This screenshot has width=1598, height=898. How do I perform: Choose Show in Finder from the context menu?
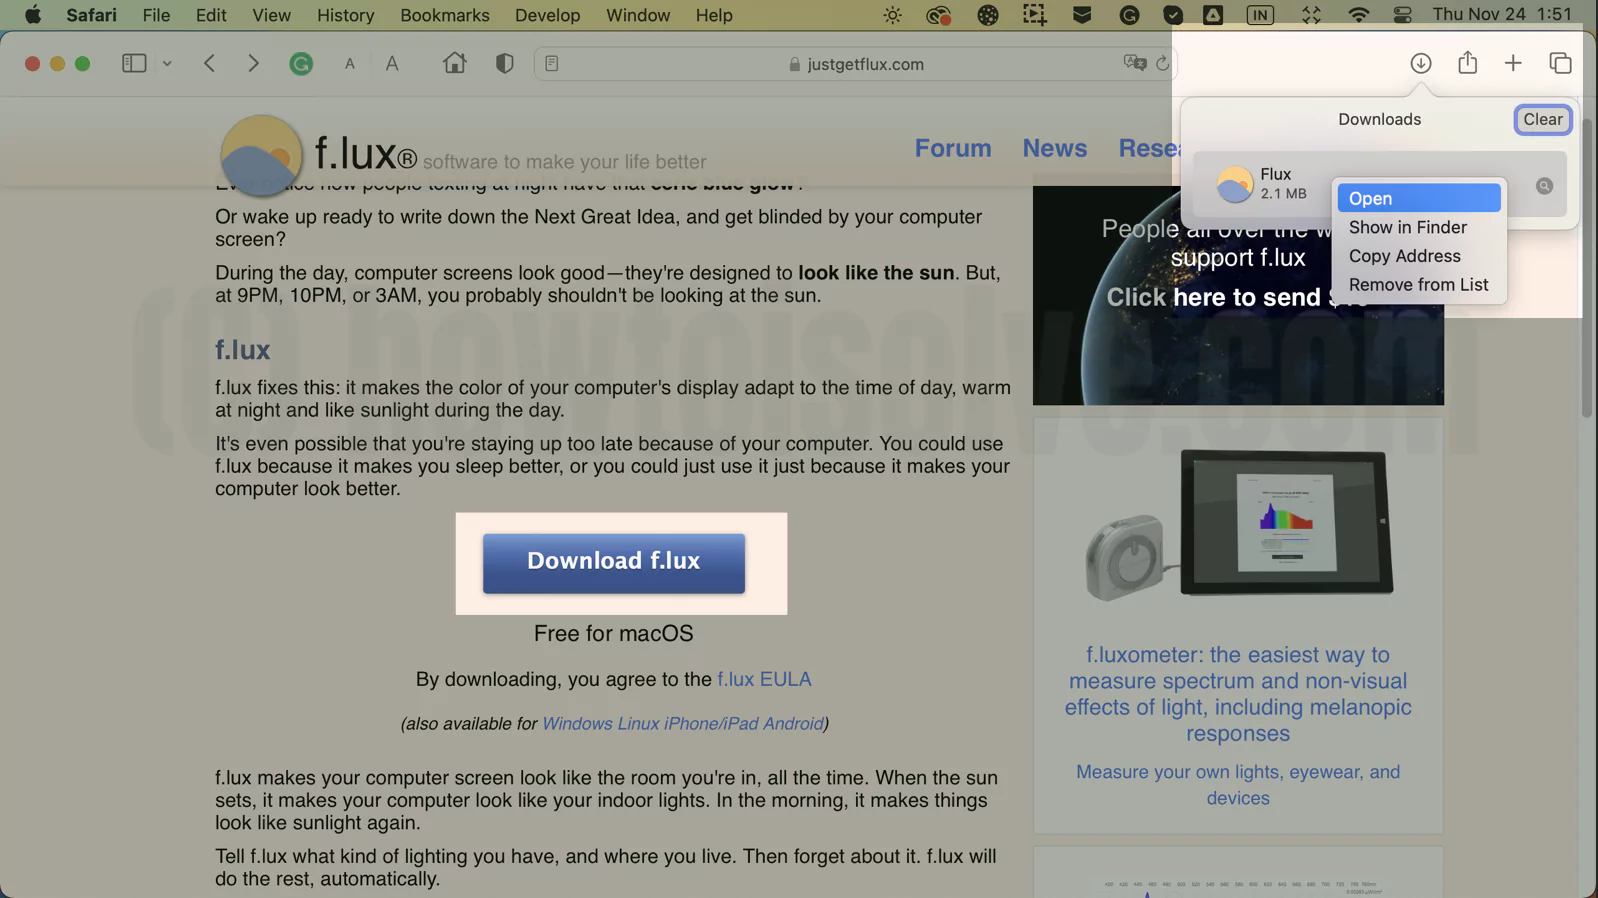[1419, 227]
